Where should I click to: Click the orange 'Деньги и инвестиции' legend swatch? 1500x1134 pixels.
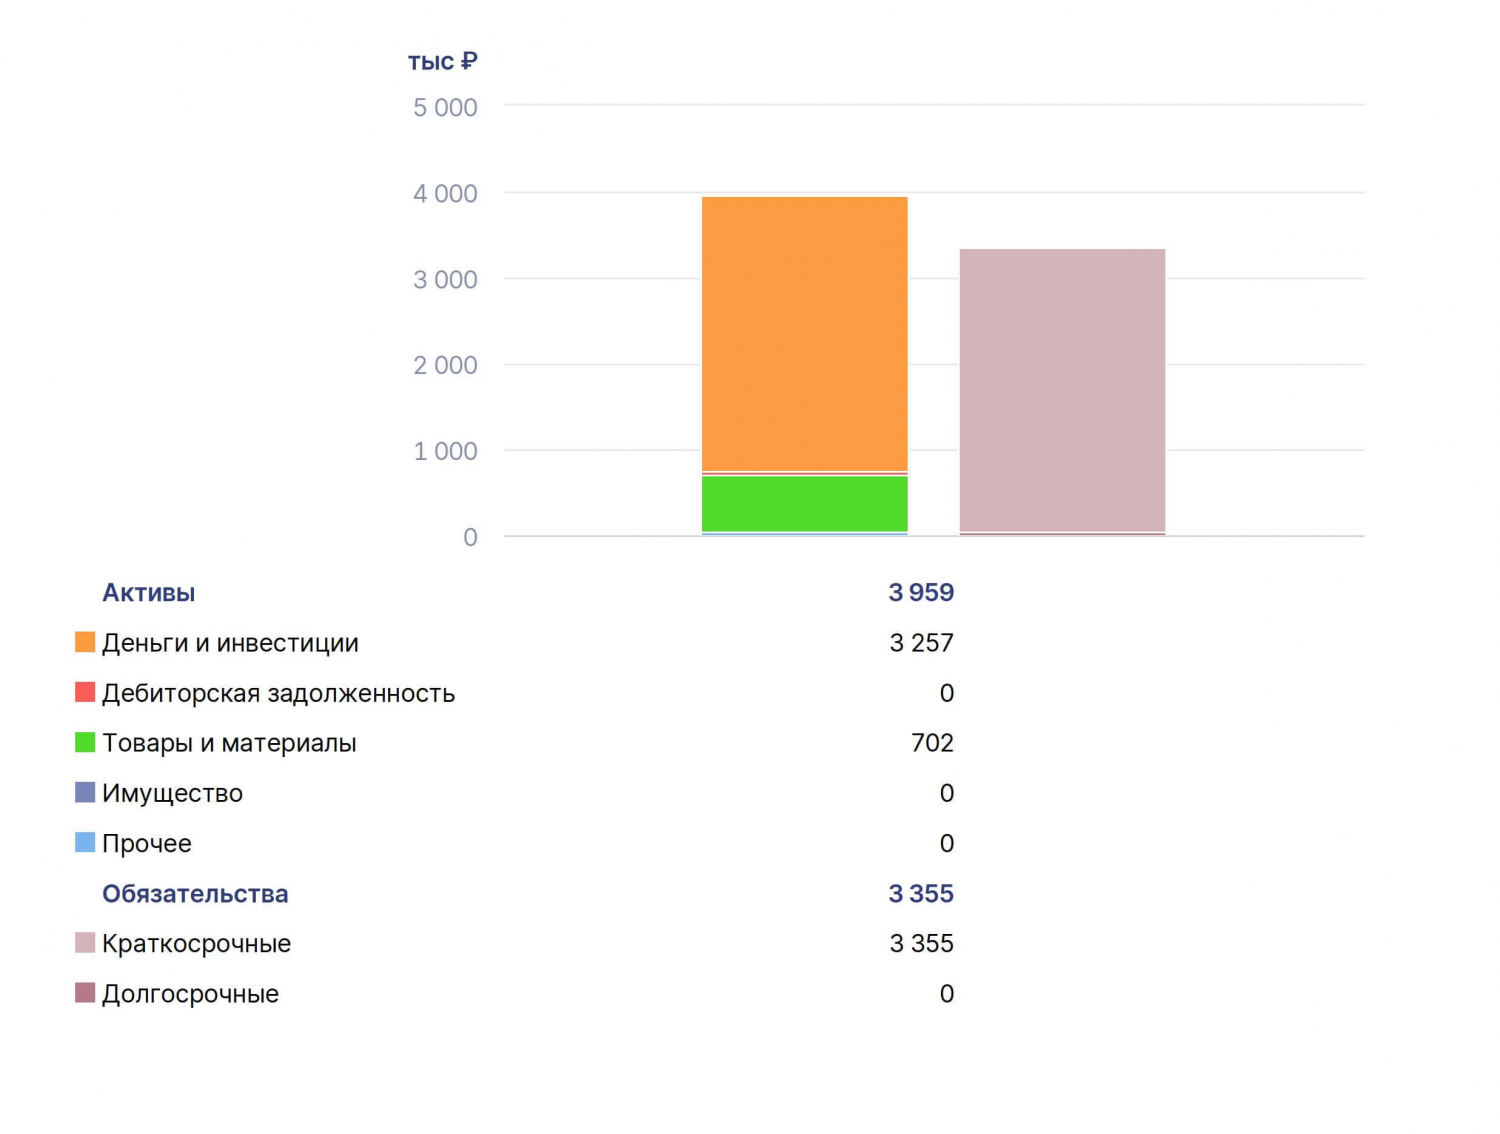click(85, 642)
